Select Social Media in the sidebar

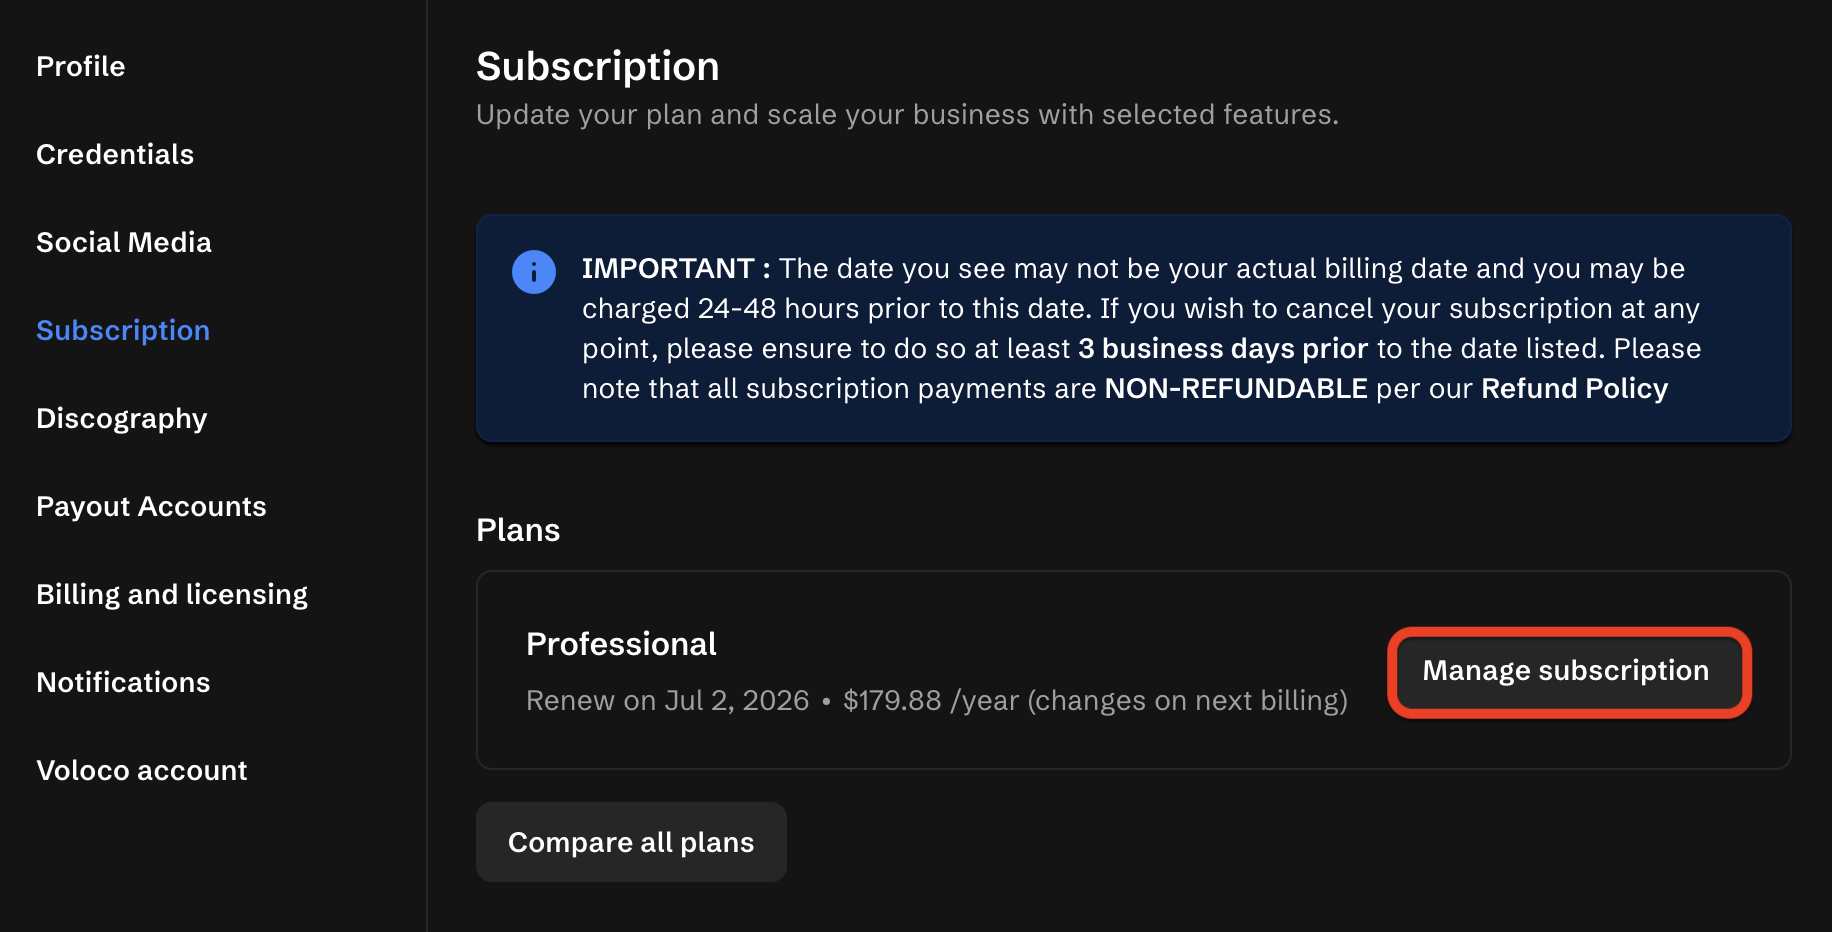tap(124, 243)
